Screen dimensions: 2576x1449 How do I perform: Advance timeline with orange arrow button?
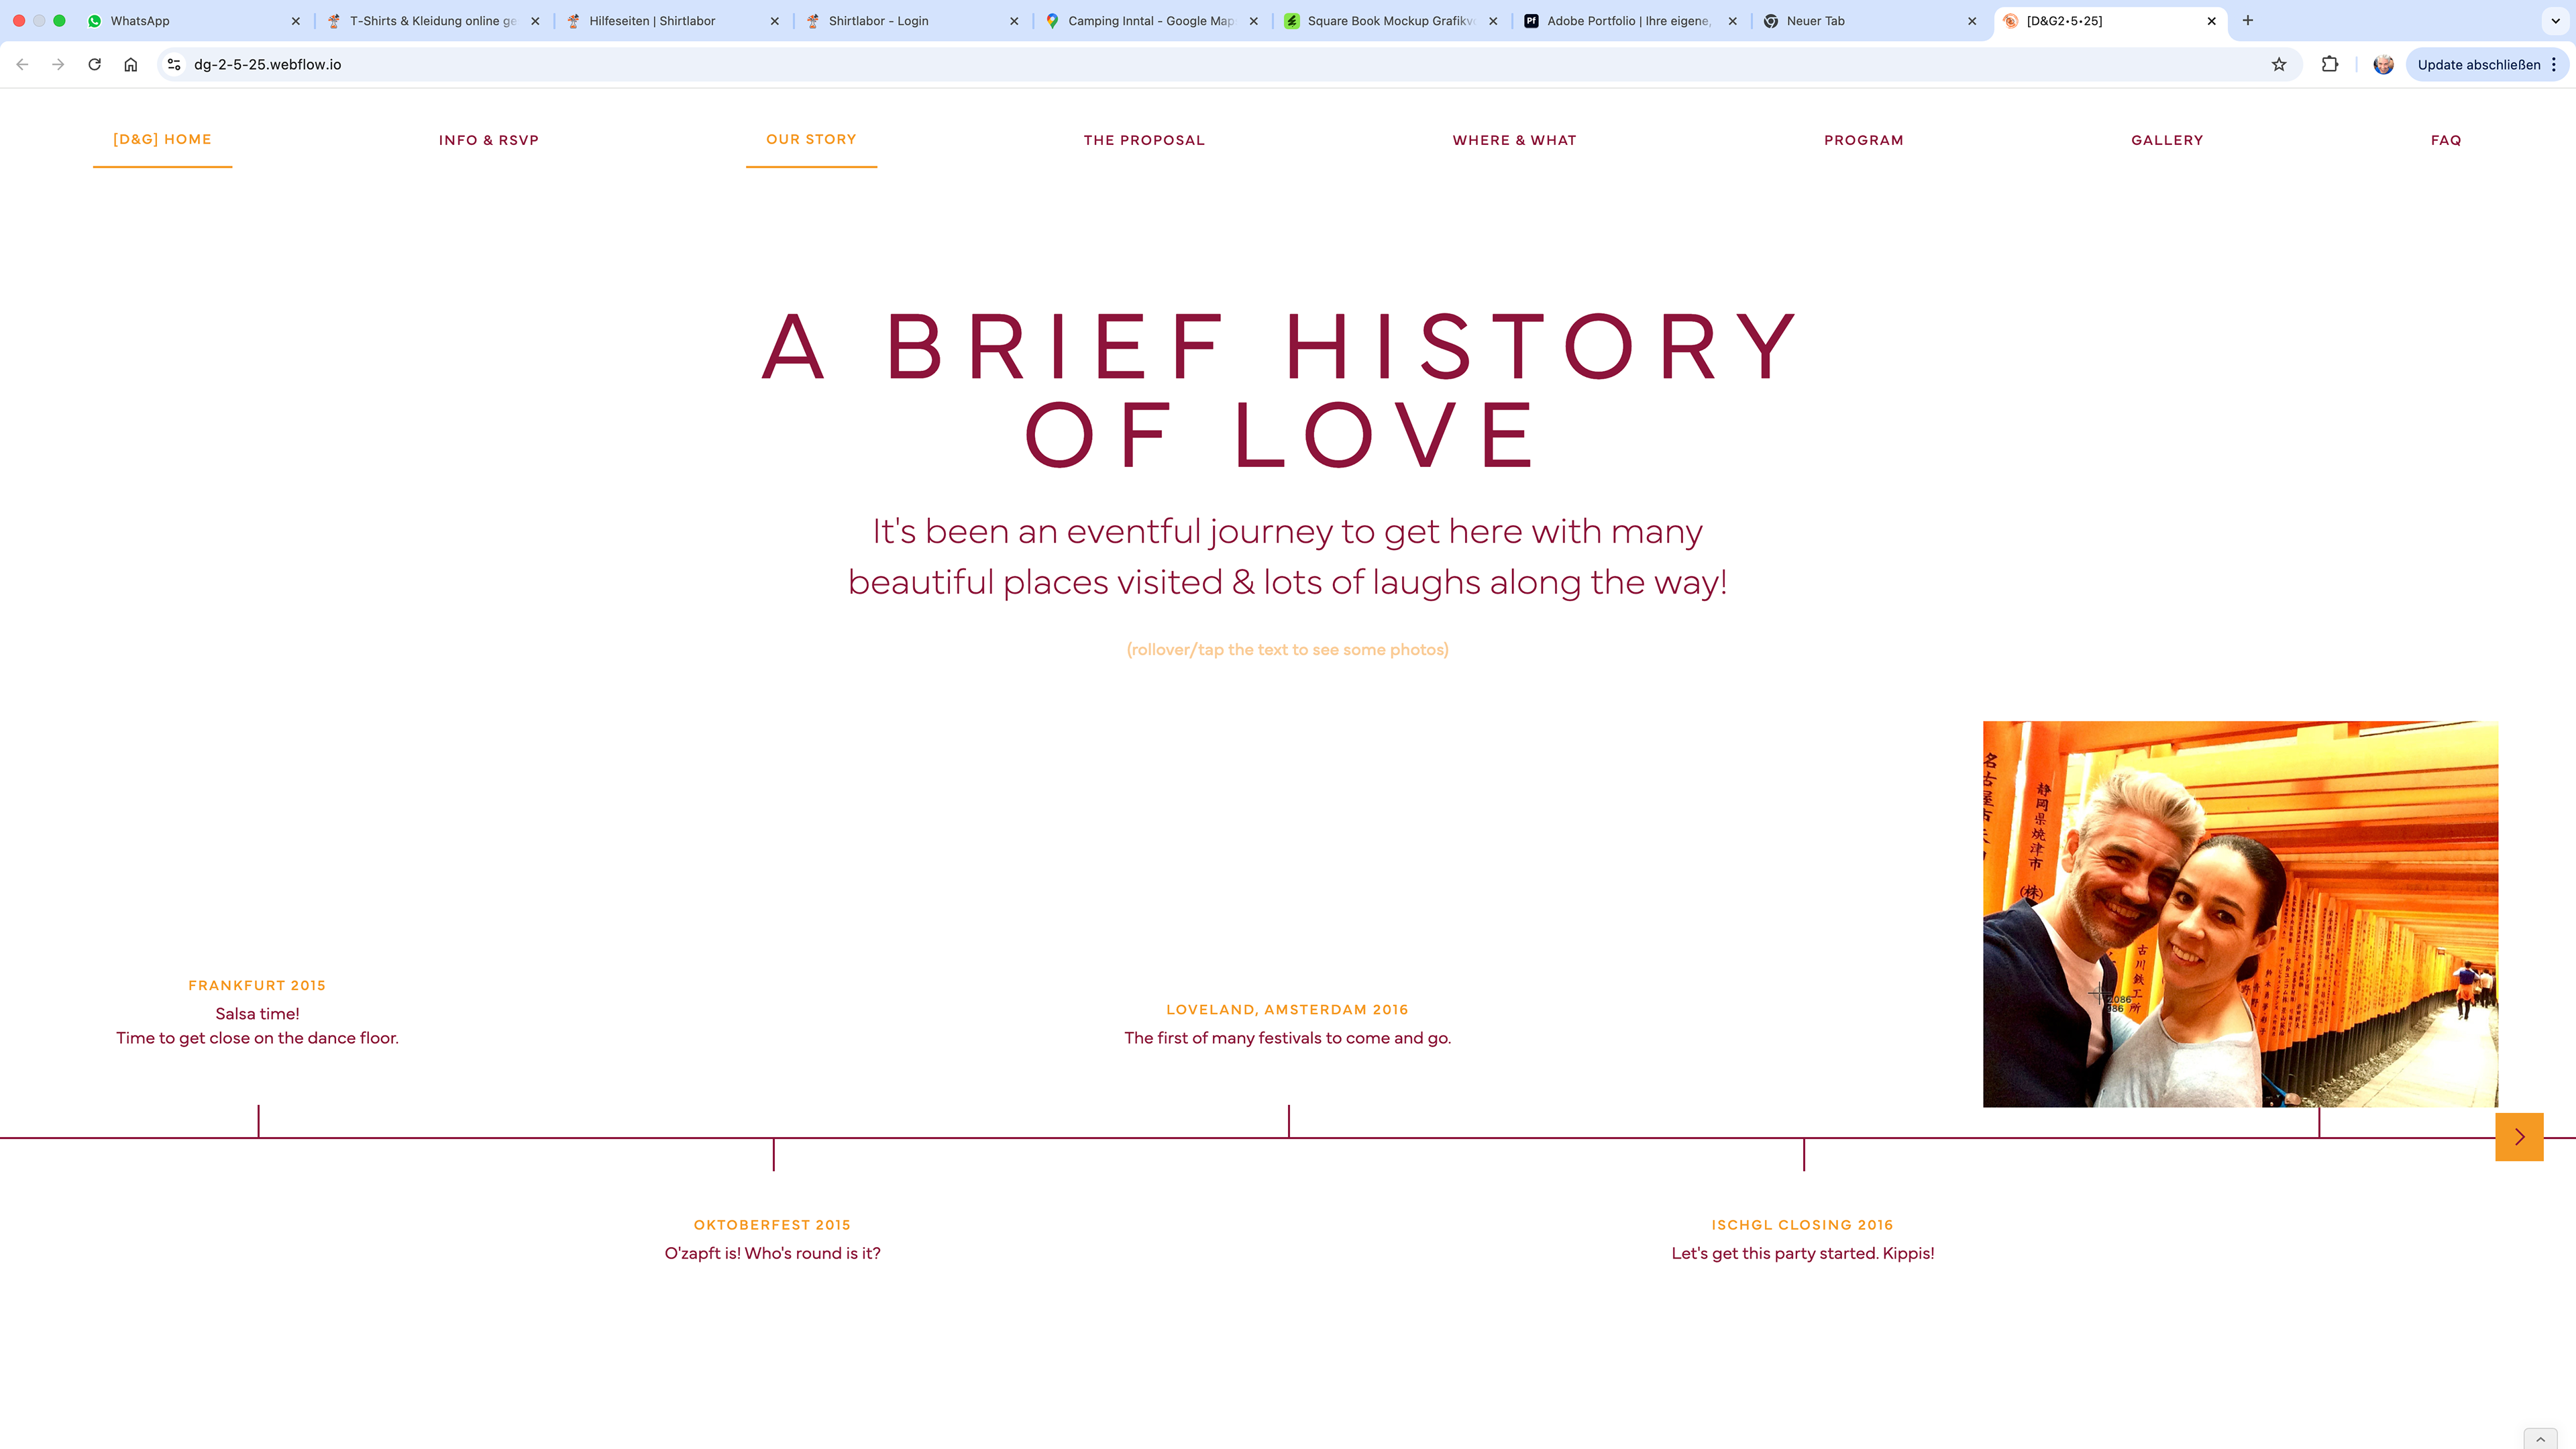[2519, 1137]
